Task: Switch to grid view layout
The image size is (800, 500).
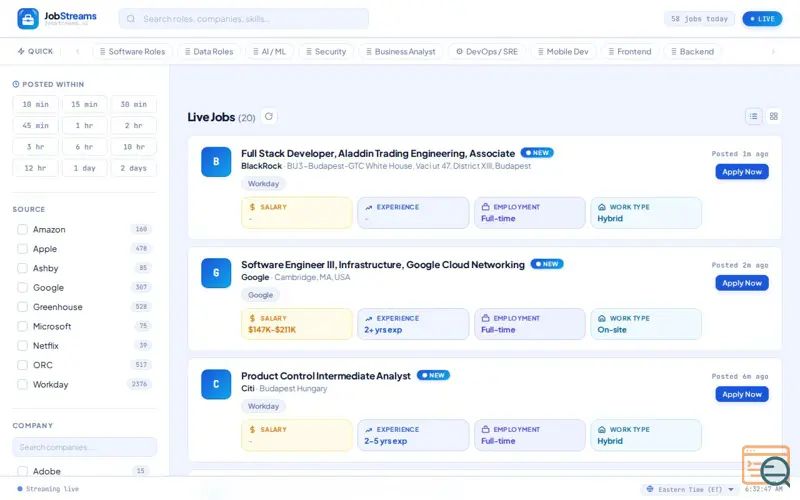Action: point(773,116)
